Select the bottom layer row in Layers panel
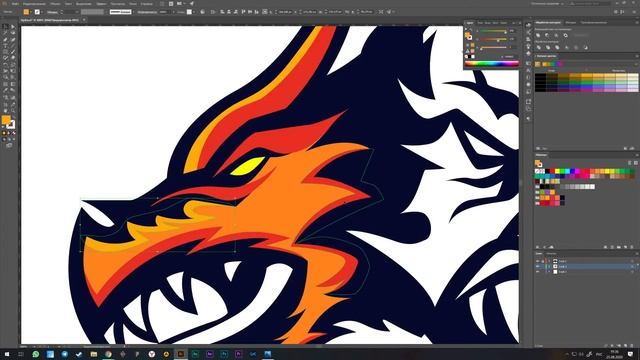640x360 pixels. click(586, 271)
